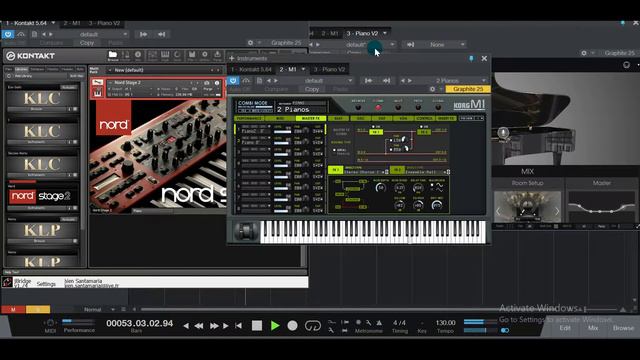The image size is (640, 360).
Task: Open the Mix view button
Action: tap(593, 328)
